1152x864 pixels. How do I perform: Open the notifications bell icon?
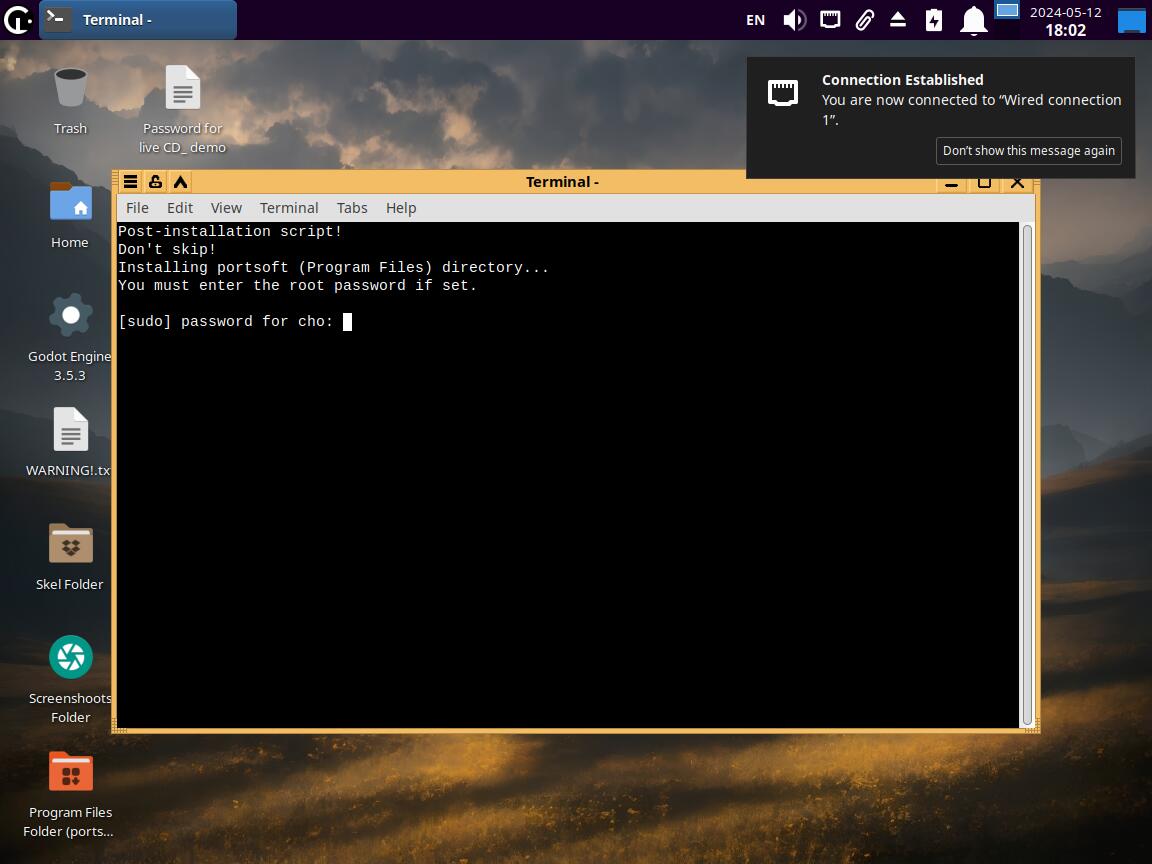[x=973, y=20]
